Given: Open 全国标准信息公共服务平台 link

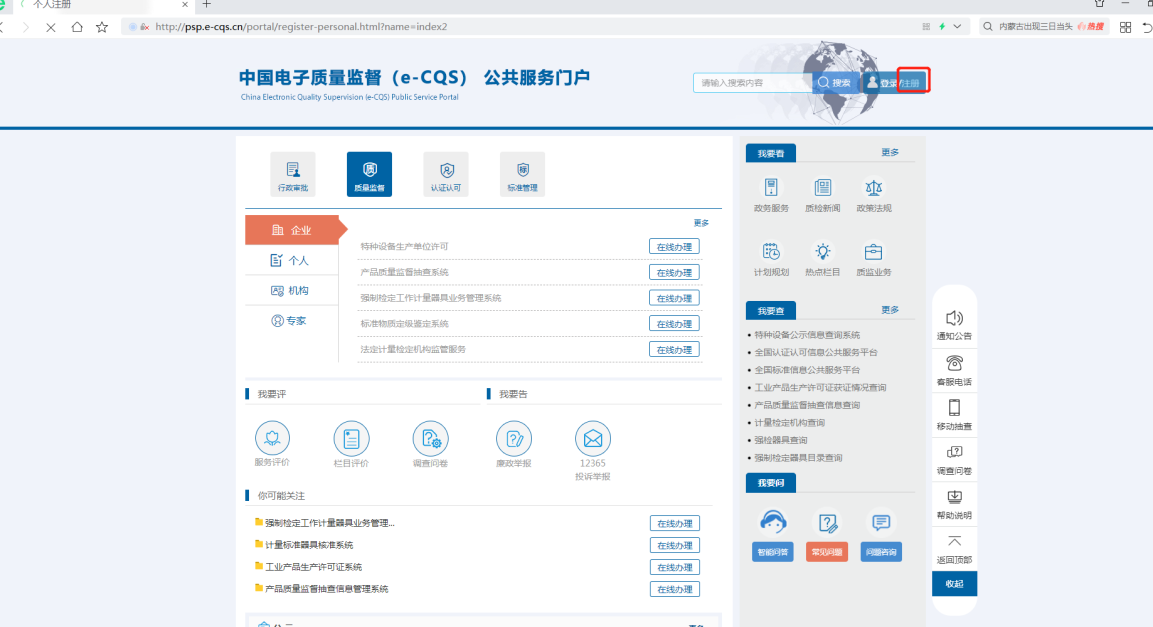Looking at the screenshot, I should (x=807, y=370).
